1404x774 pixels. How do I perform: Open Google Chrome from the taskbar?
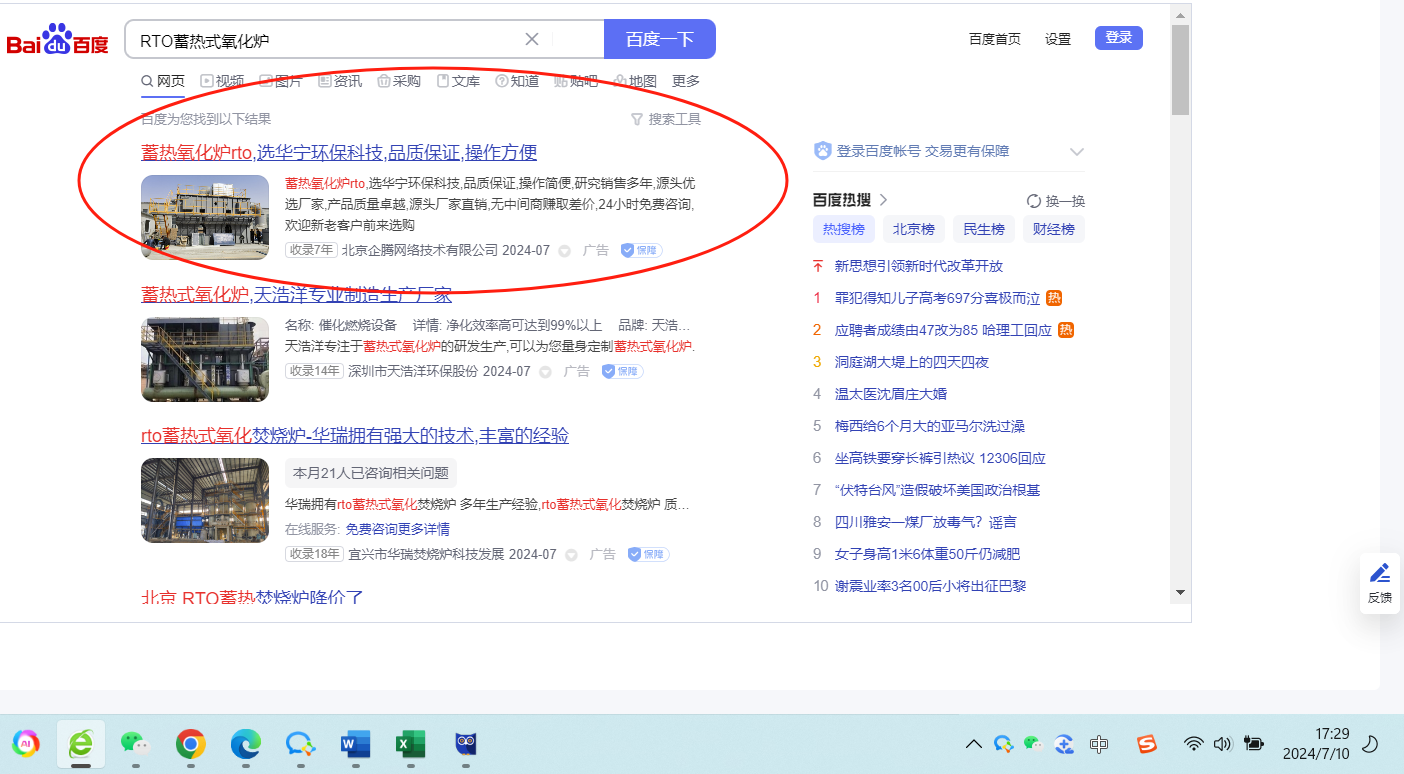pos(190,743)
